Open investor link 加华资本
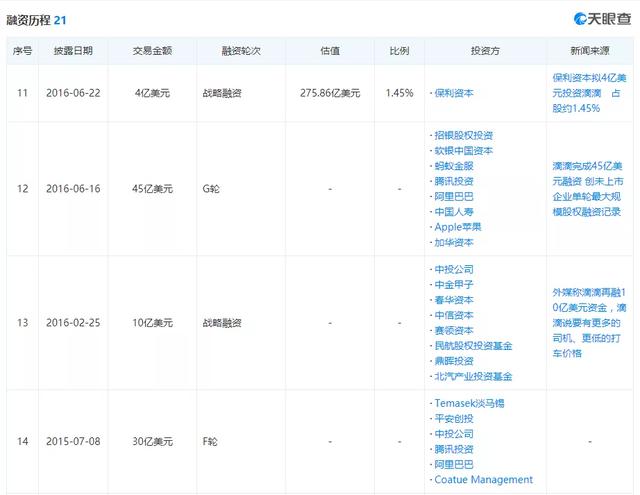This screenshot has height=495, width=640. [454, 242]
